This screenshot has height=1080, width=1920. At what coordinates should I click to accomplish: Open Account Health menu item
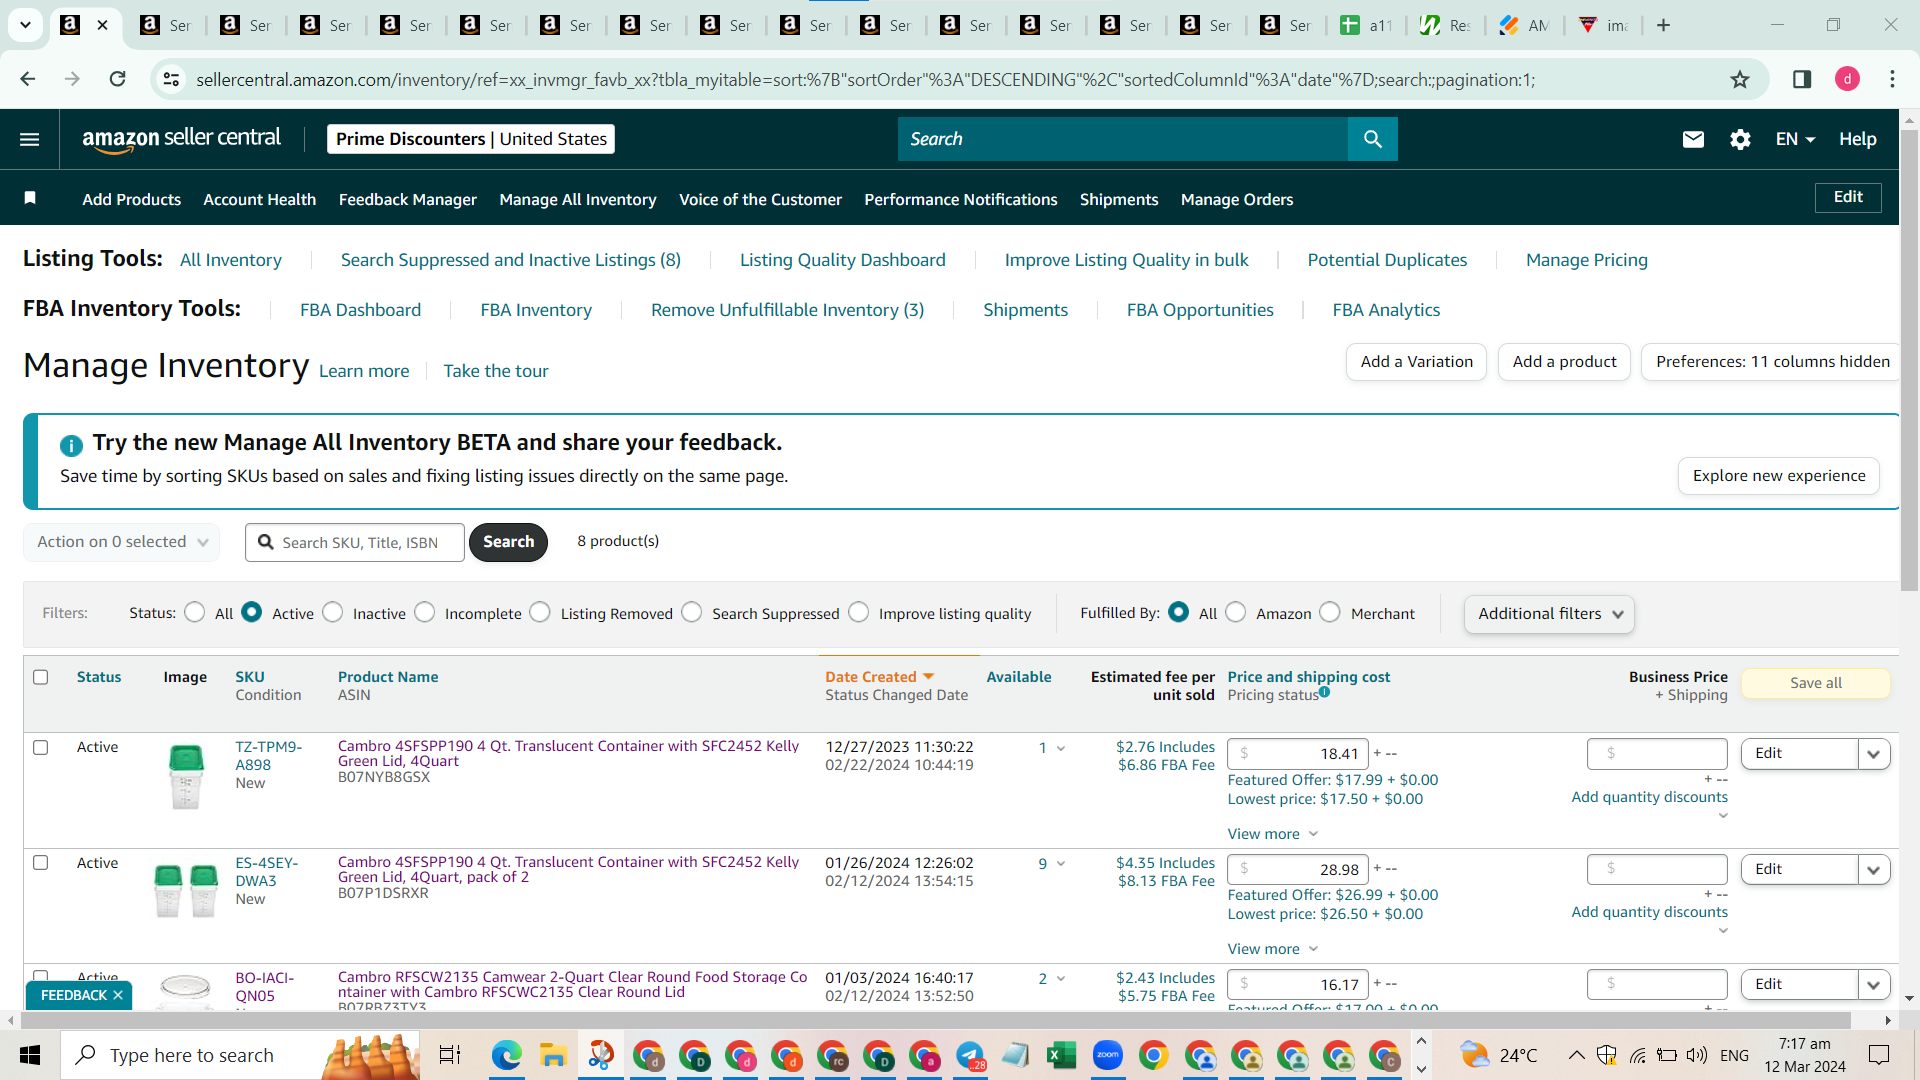click(x=260, y=199)
